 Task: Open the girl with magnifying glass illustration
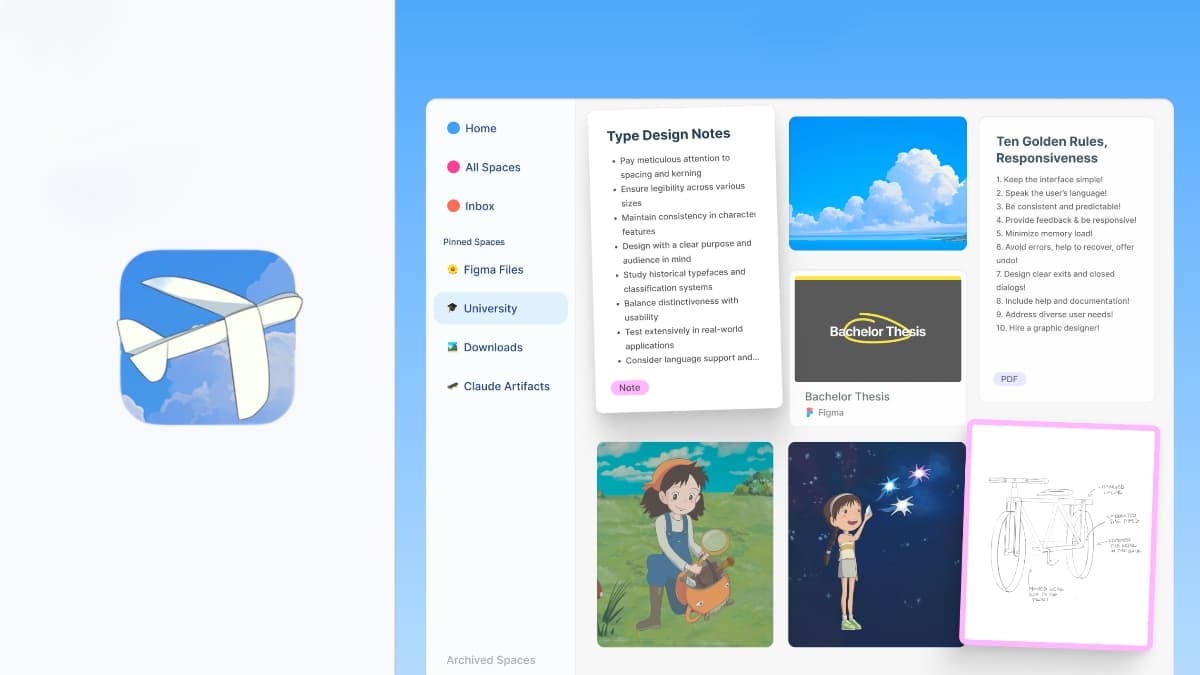click(685, 544)
